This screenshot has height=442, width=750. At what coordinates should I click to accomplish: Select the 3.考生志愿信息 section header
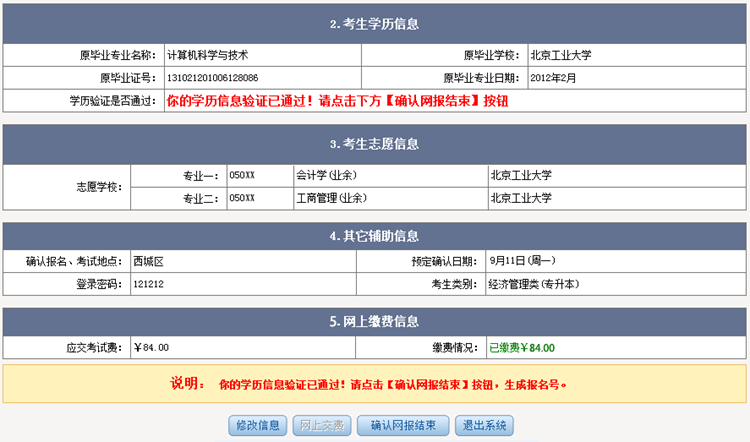pos(374,144)
